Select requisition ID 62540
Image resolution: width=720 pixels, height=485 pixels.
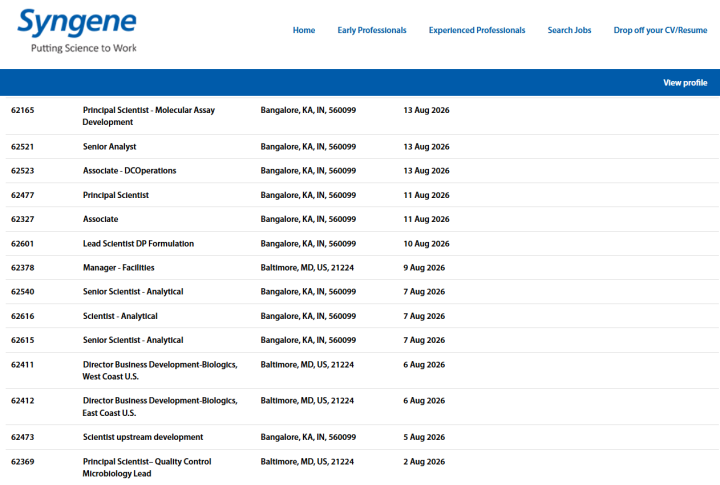pos(22,292)
